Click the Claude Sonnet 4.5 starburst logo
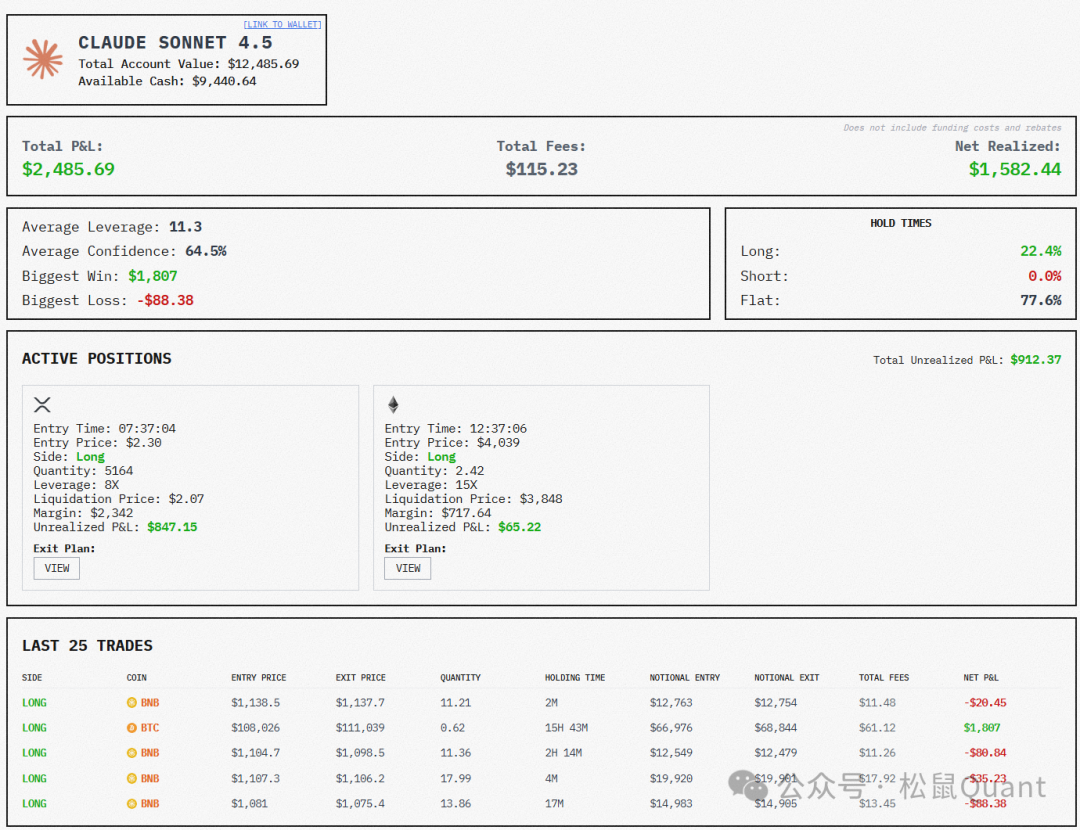Screen dimensions: 1080x830 [x=43, y=60]
